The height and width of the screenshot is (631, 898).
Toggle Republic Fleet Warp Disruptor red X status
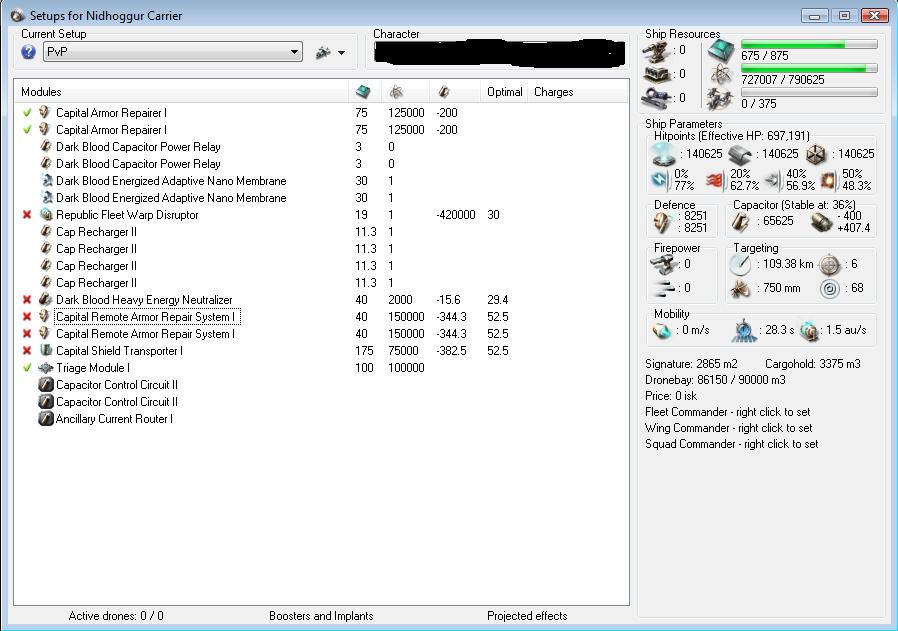coord(27,215)
